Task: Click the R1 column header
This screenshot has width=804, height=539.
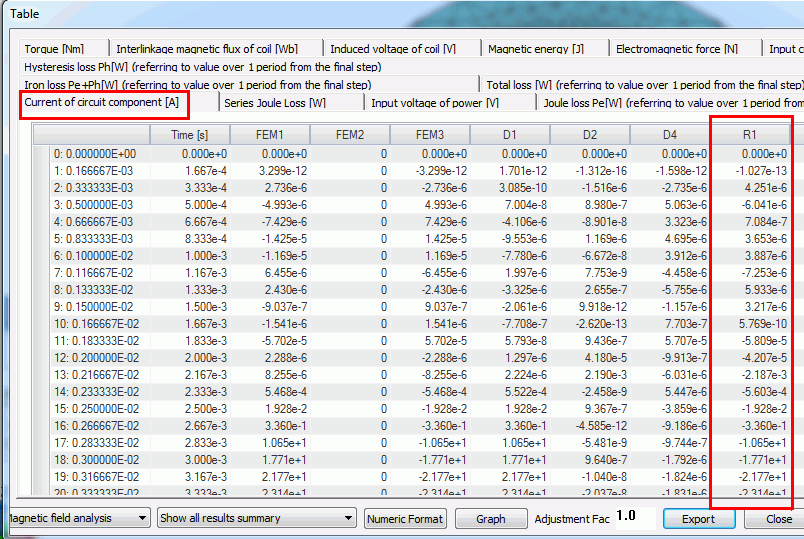Action: point(750,135)
